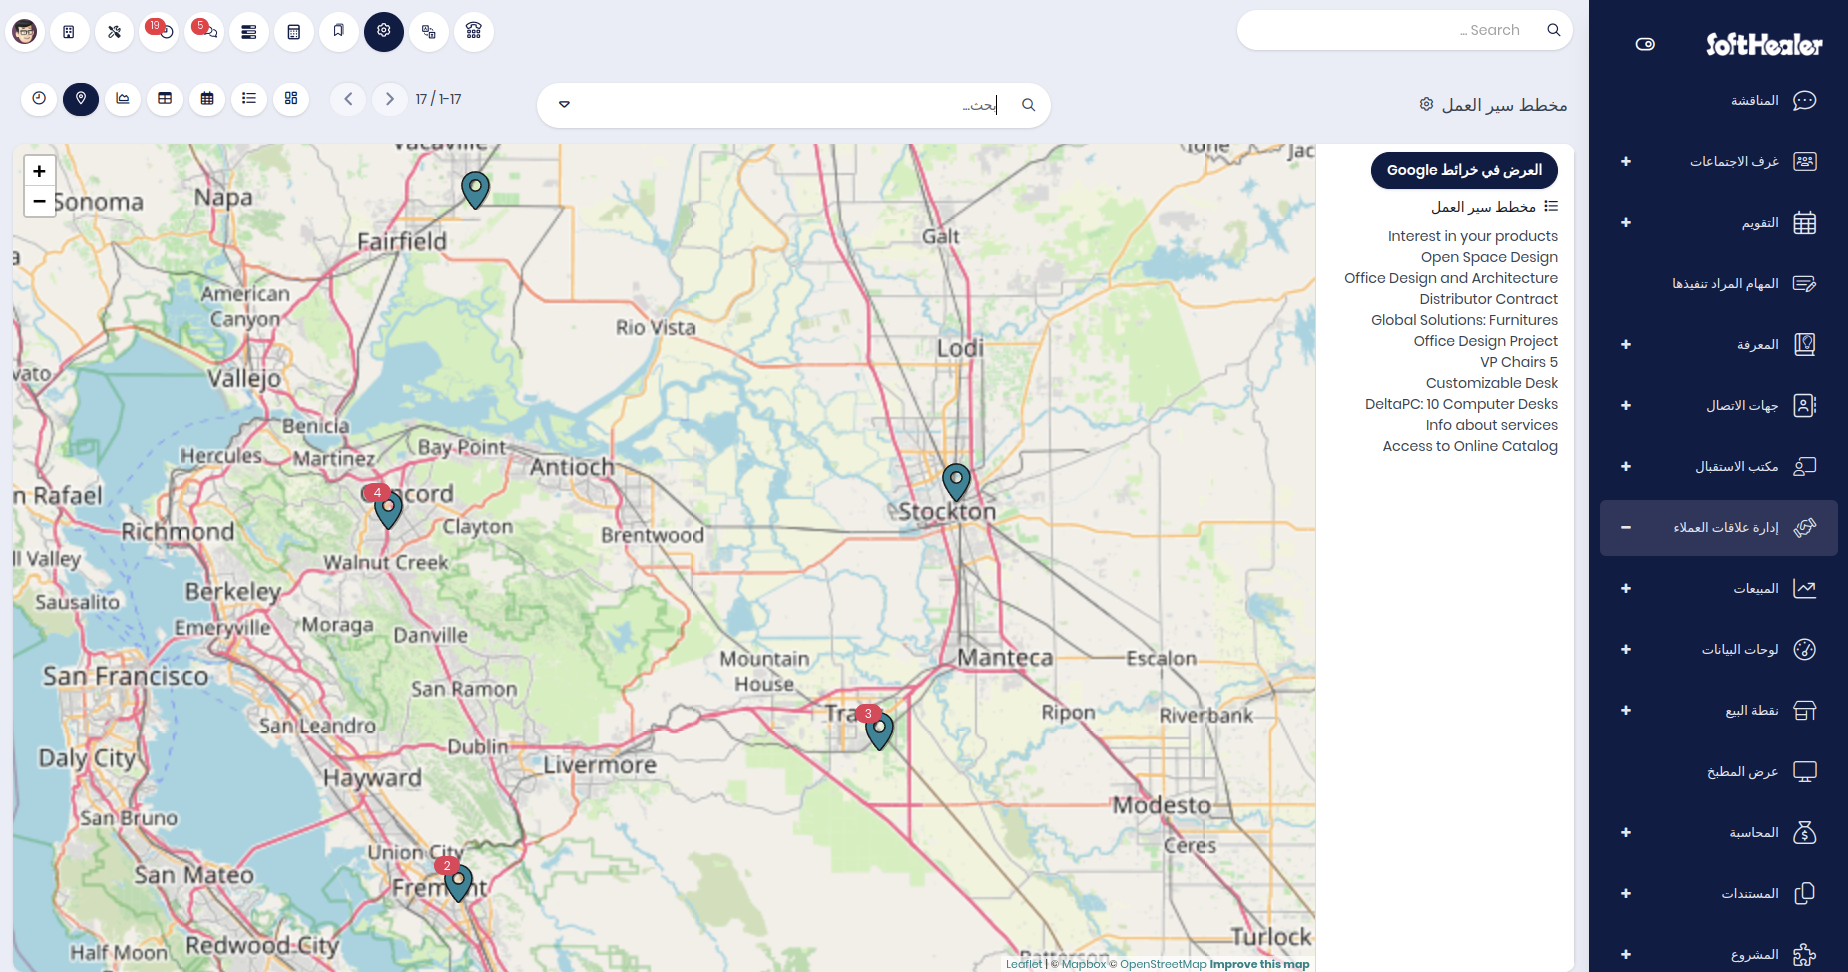
Task: Expand المحاسبة plus in sidebar
Action: point(1626,832)
